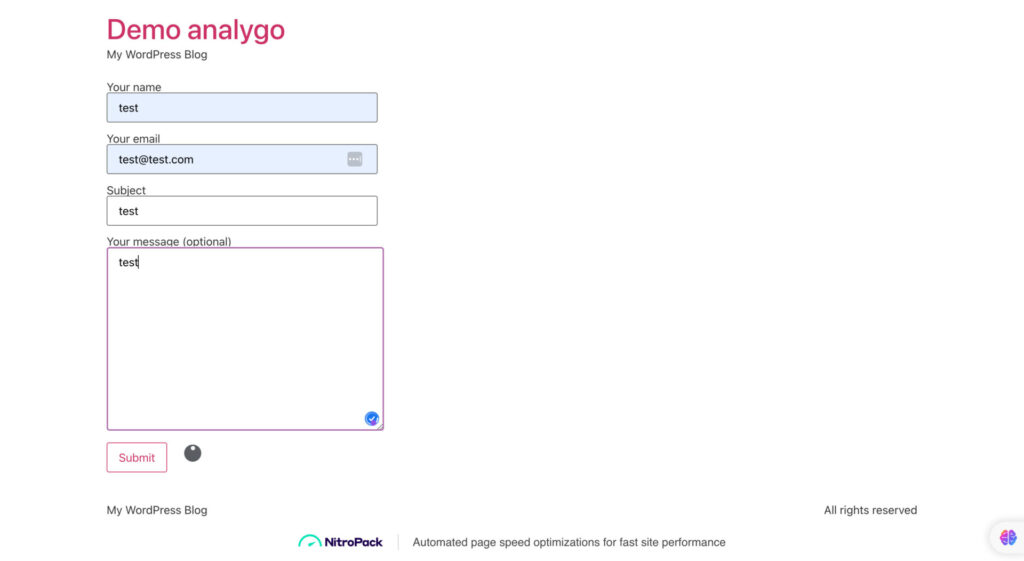Click the NitroPack page speed tagline text
Viewport: 1024px width, 561px height.
pyautogui.click(x=569, y=542)
